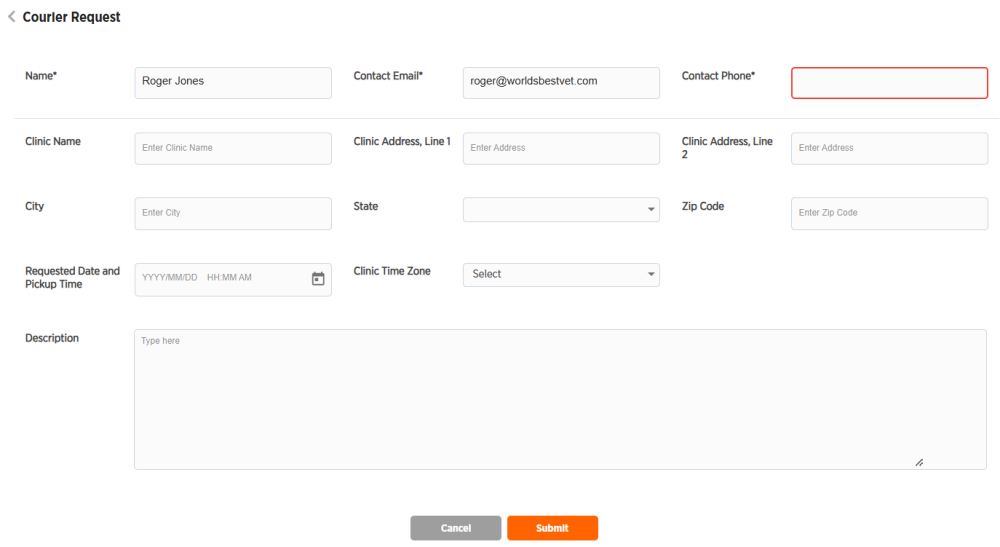1000x547 pixels.
Task: Click the Zip Code label
Action: [x=703, y=207]
